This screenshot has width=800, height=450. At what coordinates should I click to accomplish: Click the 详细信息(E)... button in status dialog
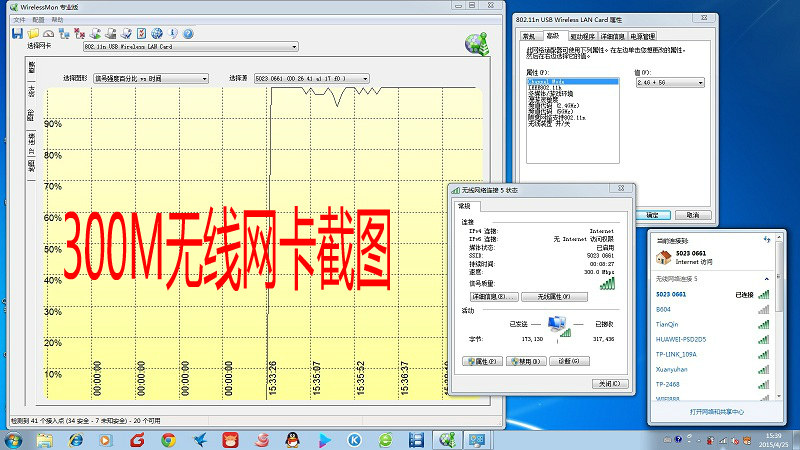pyautogui.click(x=494, y=296)
